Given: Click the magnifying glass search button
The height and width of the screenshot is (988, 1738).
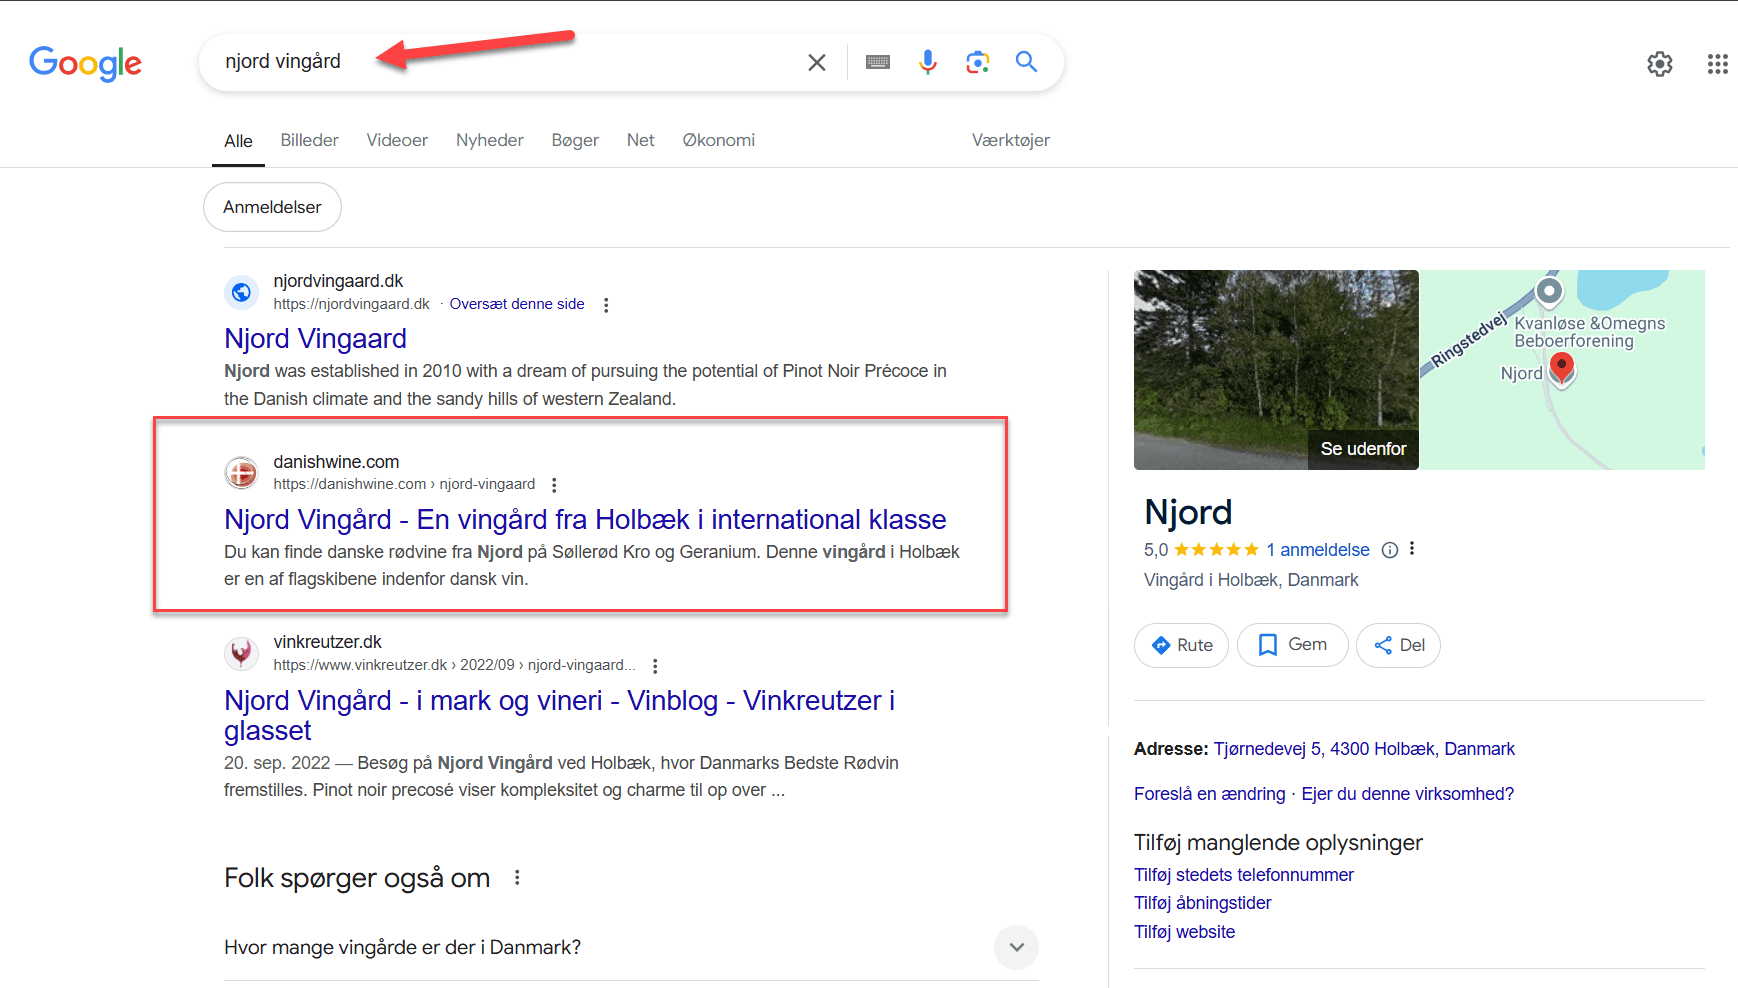Looking at the screenshot, I should pos(1026,62).
